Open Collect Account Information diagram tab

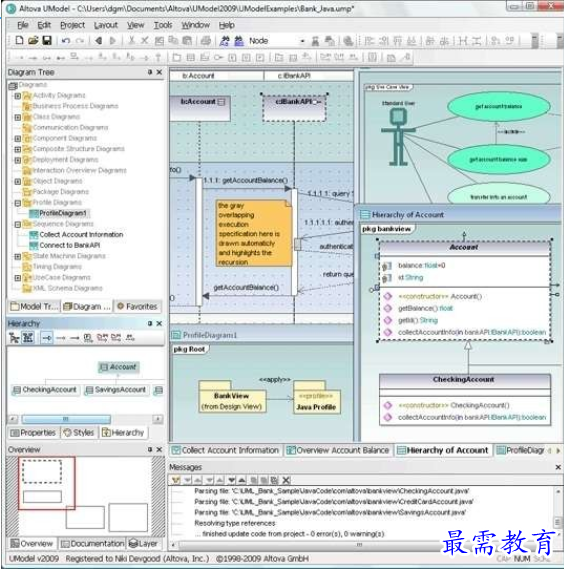(225, 450)
